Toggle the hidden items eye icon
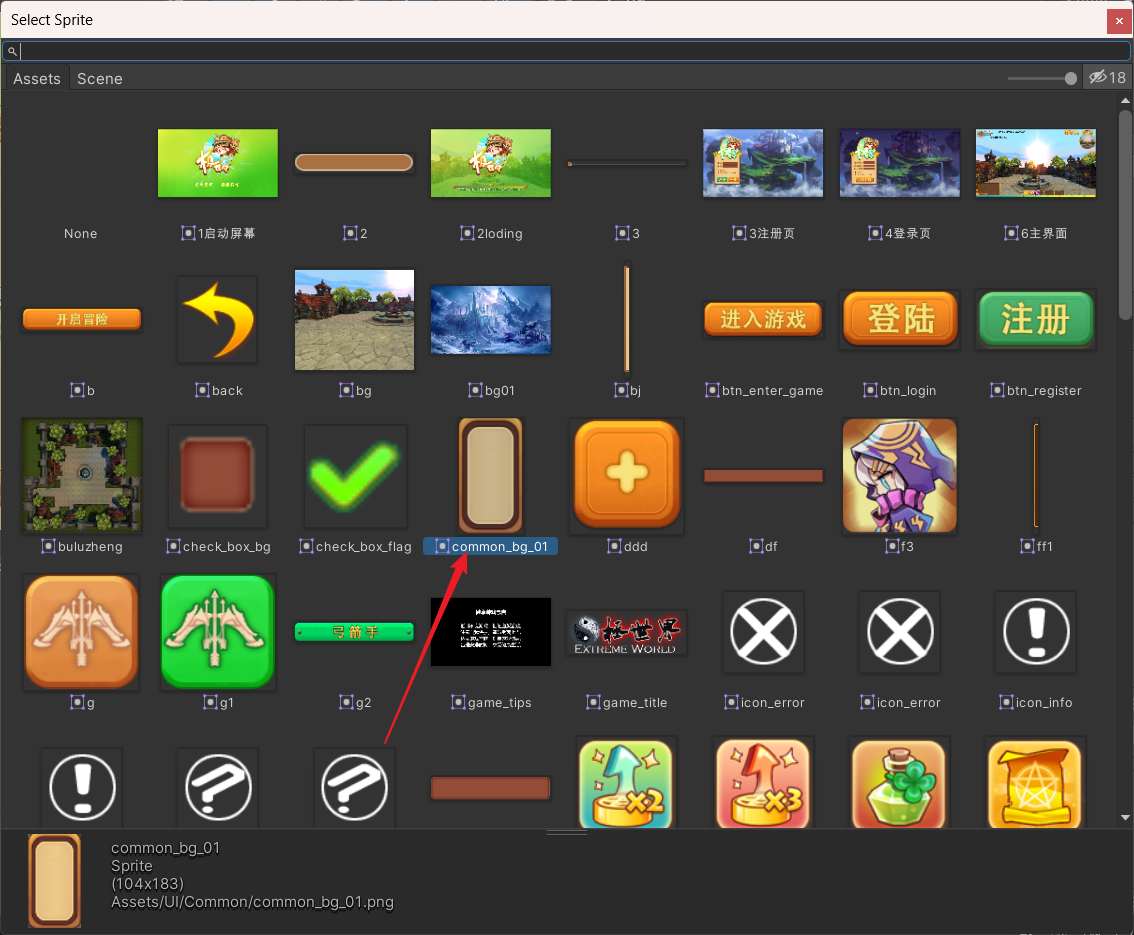Screen dimensions: 1134x935 coord(1106,78)
